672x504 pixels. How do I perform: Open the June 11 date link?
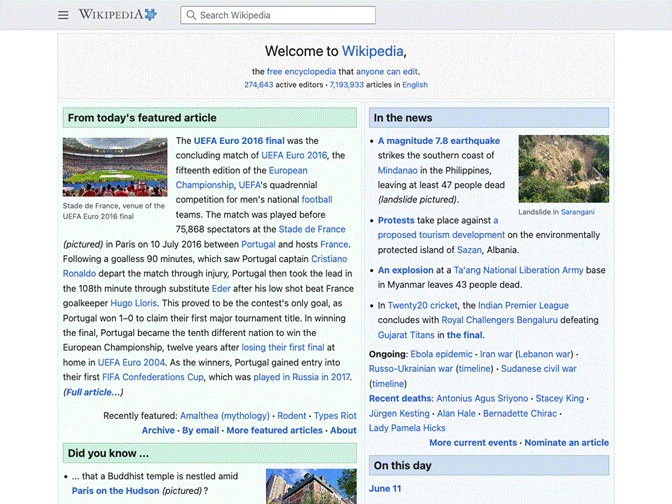385,489
